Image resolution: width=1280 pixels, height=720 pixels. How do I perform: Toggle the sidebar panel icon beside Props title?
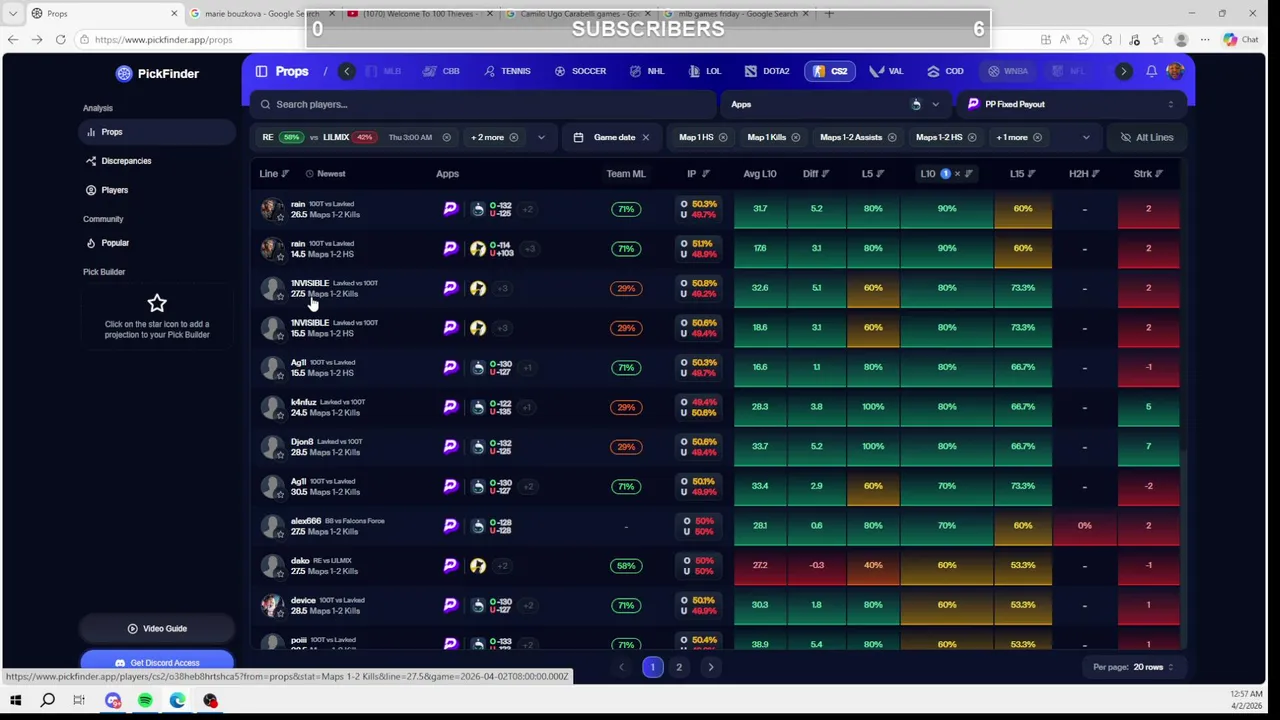click(x=261, y=71)
